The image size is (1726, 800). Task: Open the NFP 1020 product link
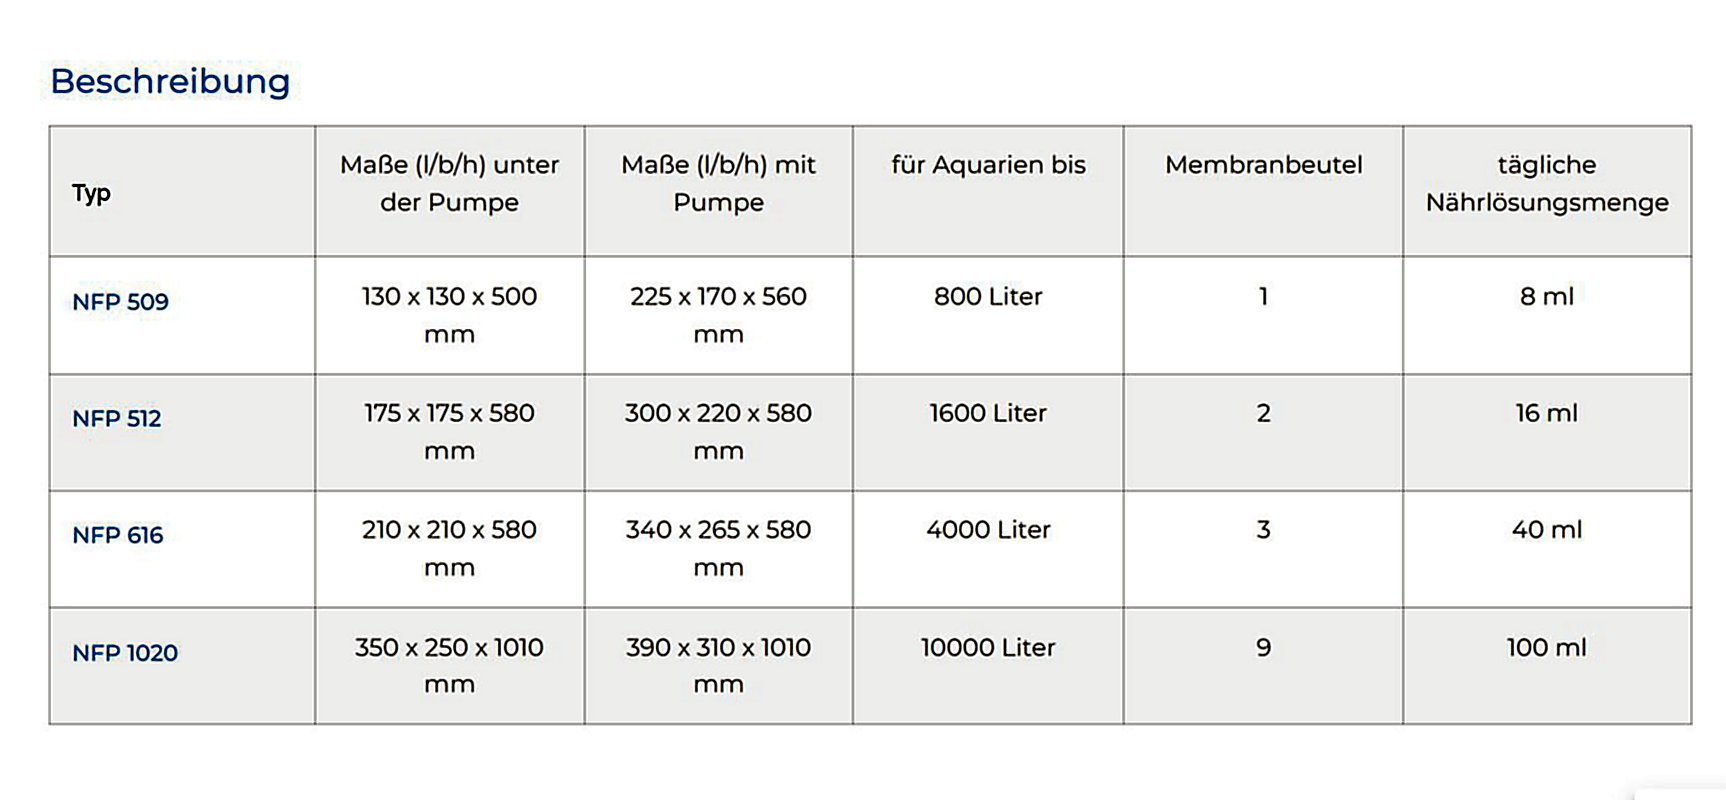[x=125, y=652]
